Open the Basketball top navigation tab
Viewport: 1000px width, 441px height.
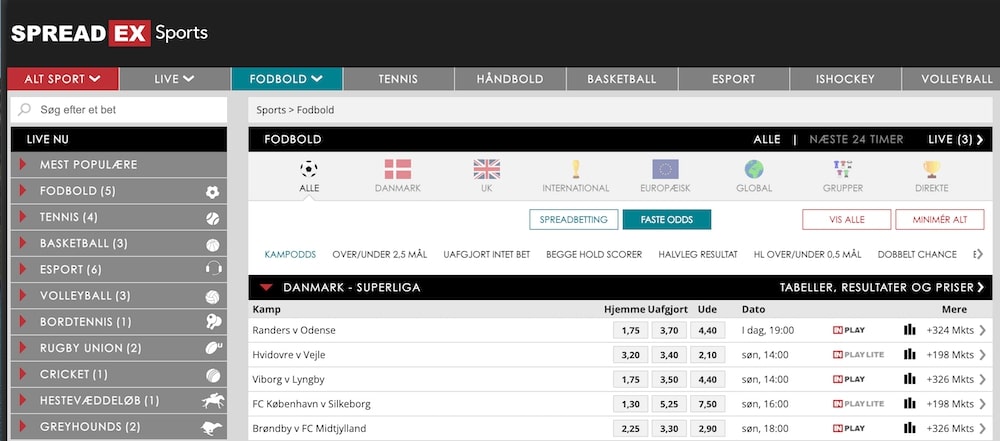(x=622, y=79)
